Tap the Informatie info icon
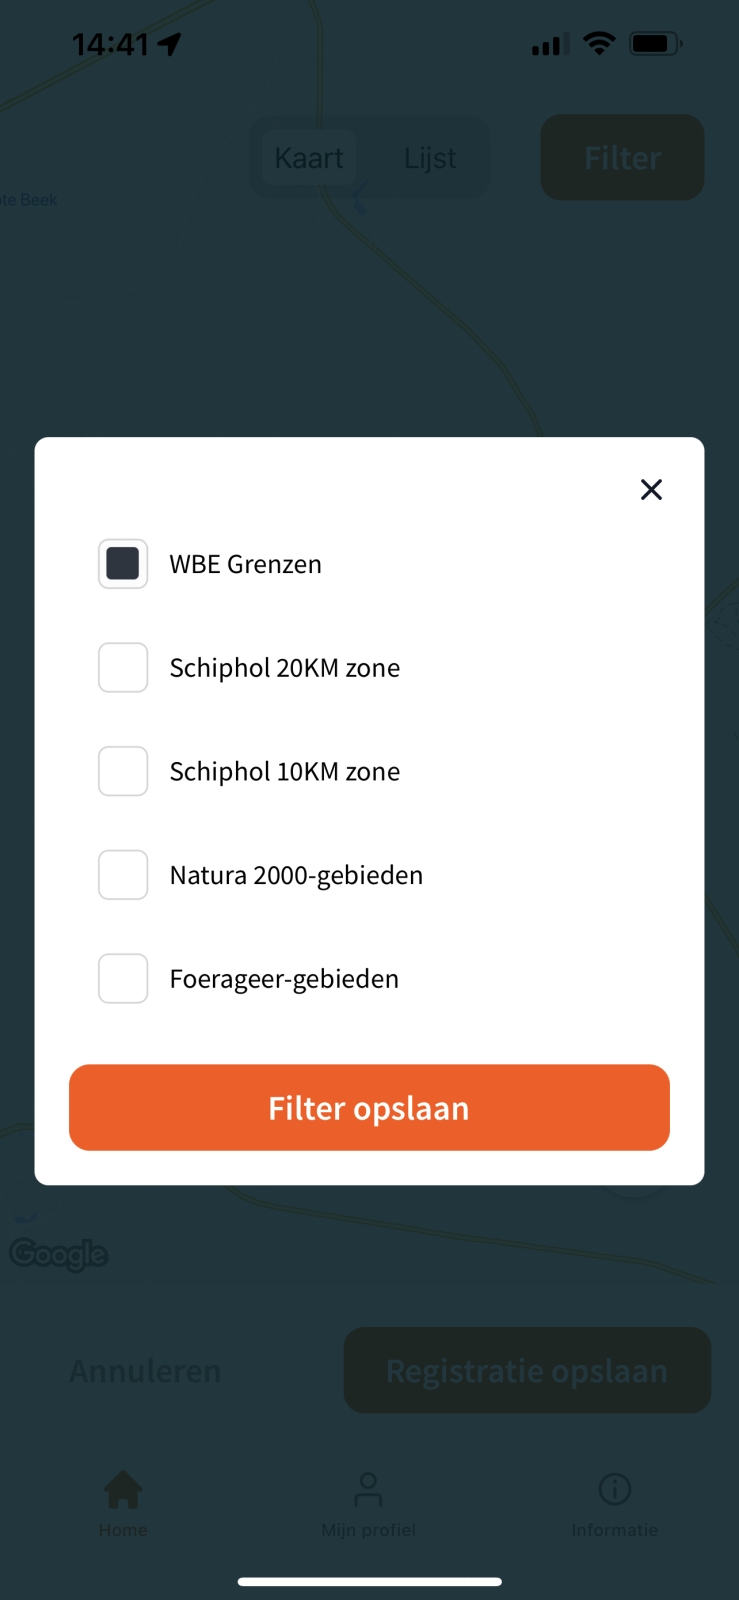The width and height of the screenshot is (739, 1600). point(614,1490)
